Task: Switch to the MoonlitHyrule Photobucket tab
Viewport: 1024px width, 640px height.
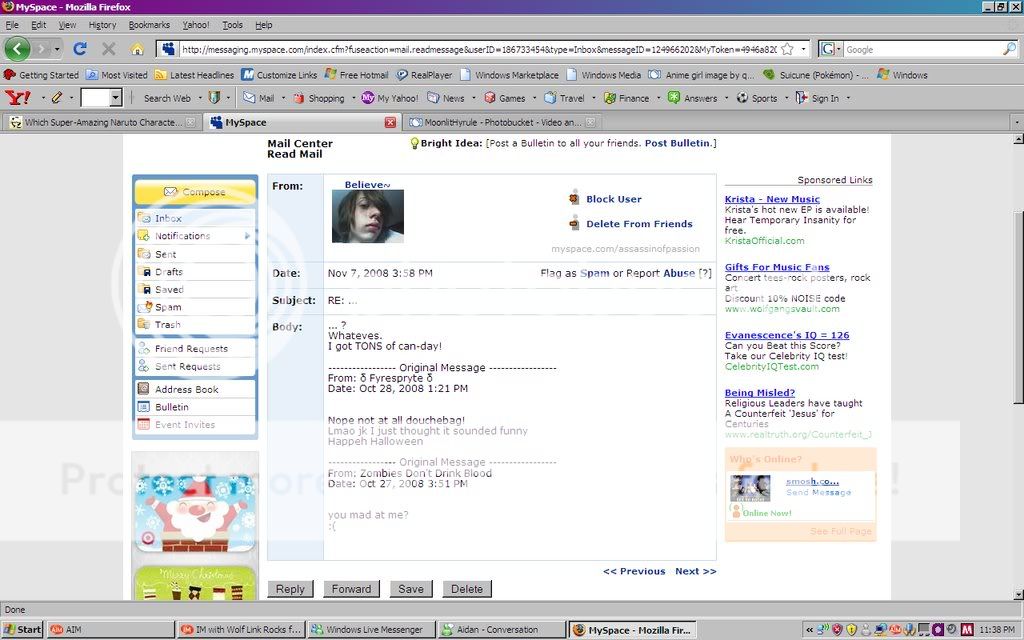Action: 496,122
